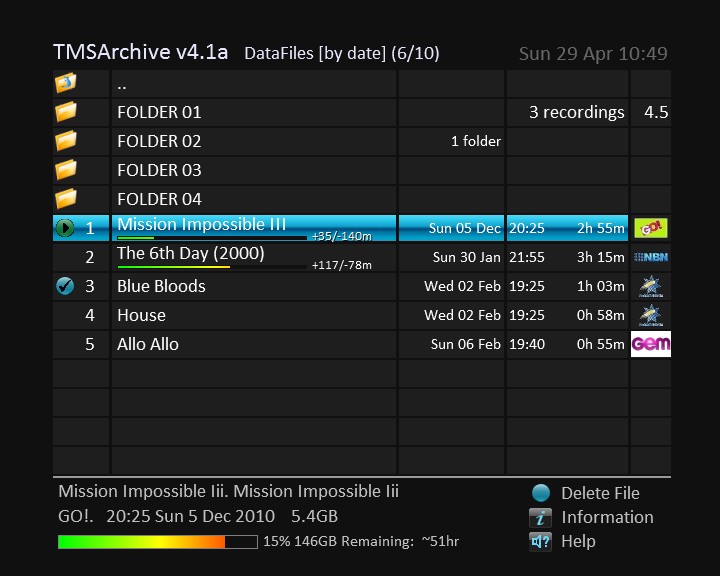Screen dimensions: 720x576
Task: Click the channel logo in House row
Action: [x=650, y=315]
